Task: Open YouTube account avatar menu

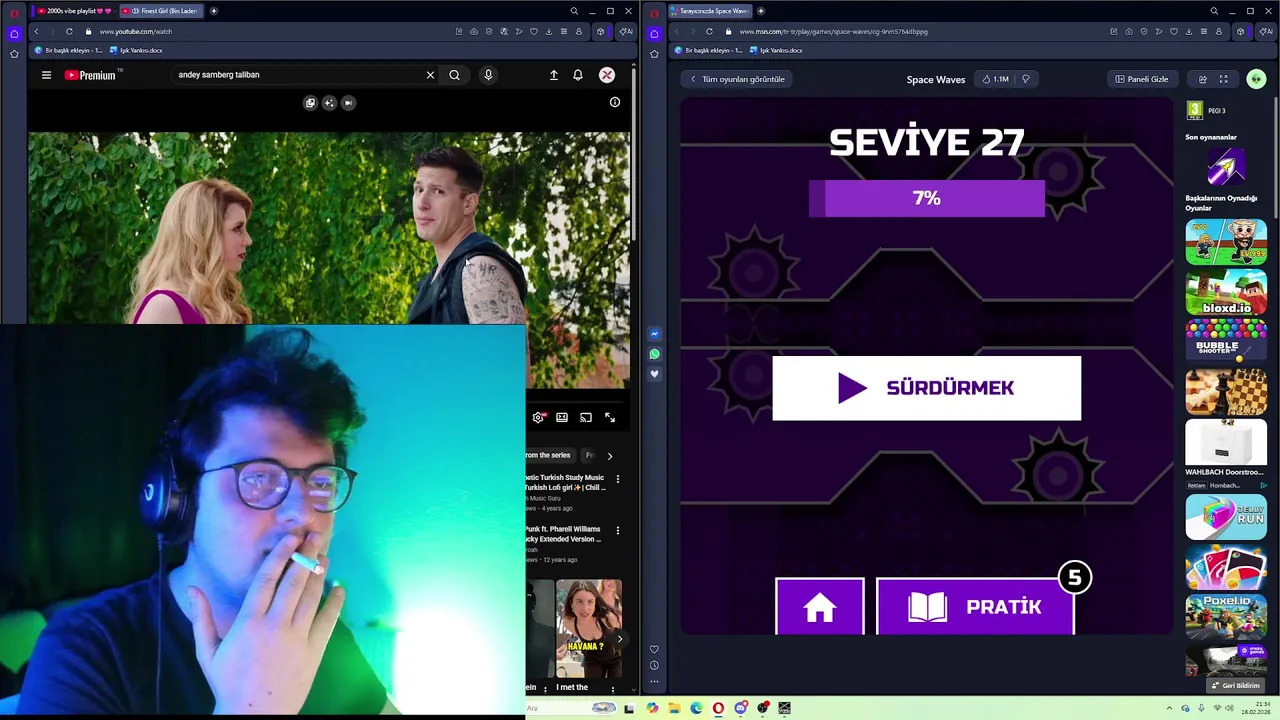Action: click(x=606, y=75)
